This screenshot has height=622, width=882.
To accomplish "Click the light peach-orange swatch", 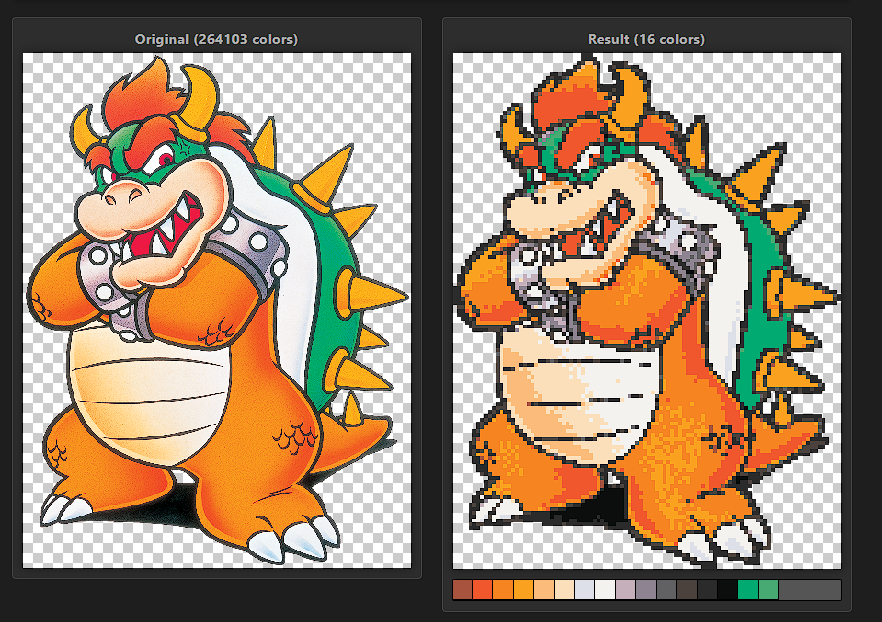I will pyautogui.click(x=544, y=590).
